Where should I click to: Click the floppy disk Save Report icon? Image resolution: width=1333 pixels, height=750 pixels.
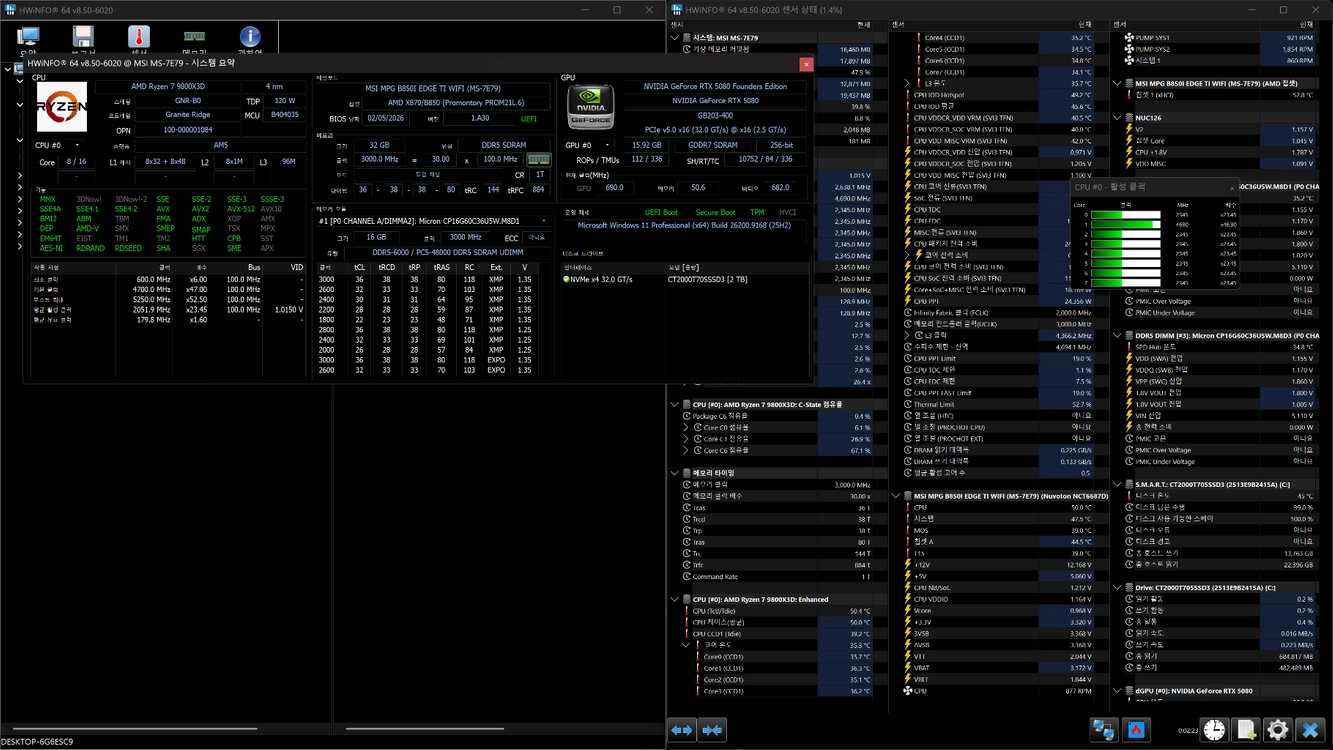pyautogui.click(x=83, y=38)
